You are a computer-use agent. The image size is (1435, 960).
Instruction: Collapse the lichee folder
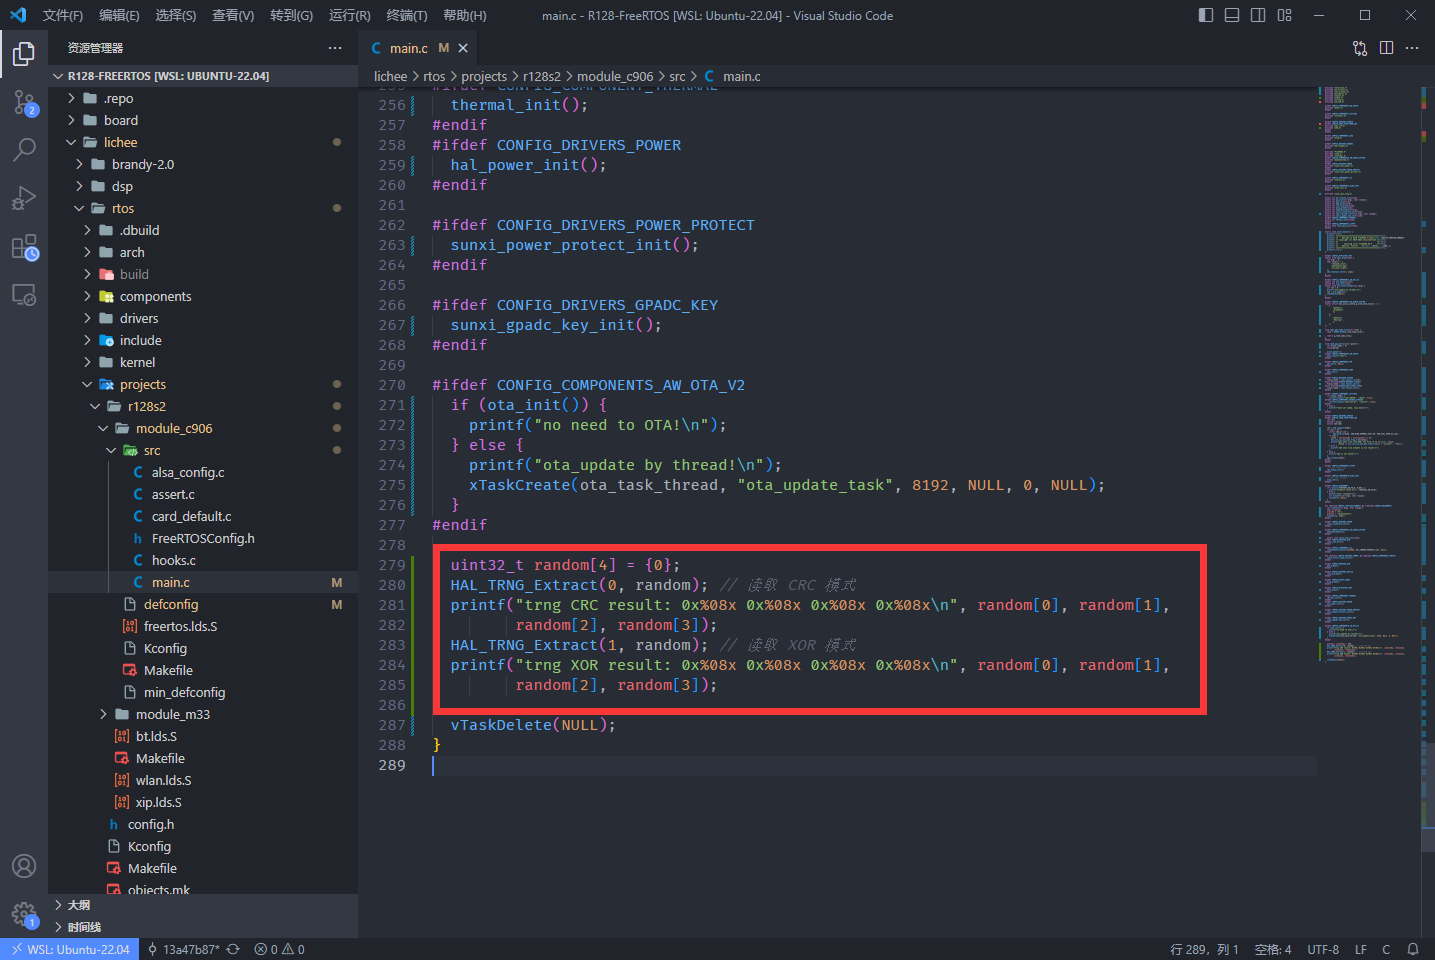(x=72, y=142)
